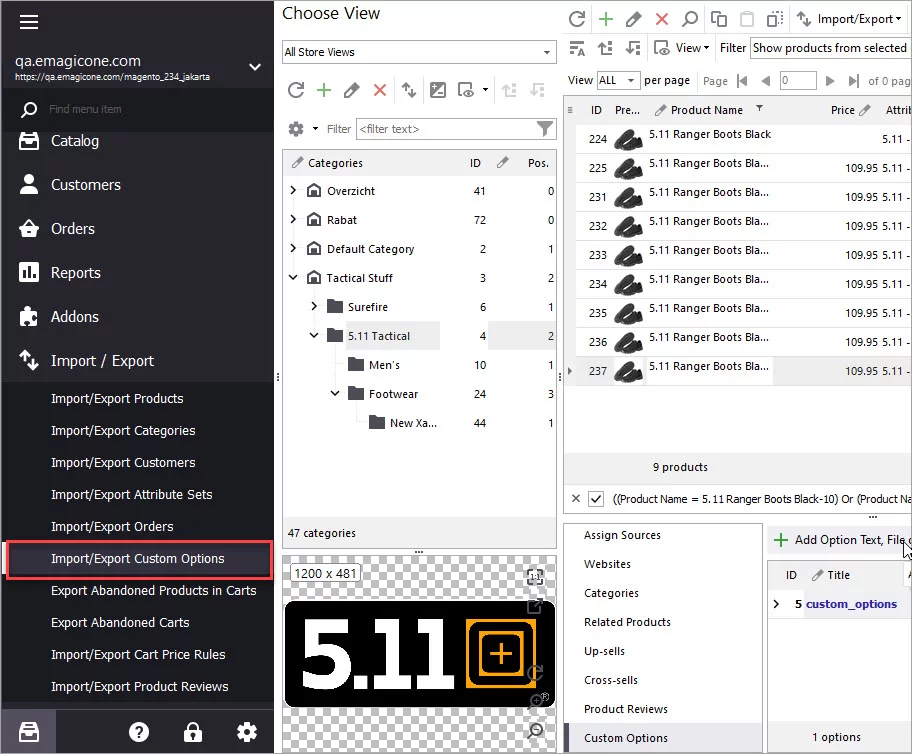Collapse the Import / Export section

pyautogui.click(x=102, y=361)
